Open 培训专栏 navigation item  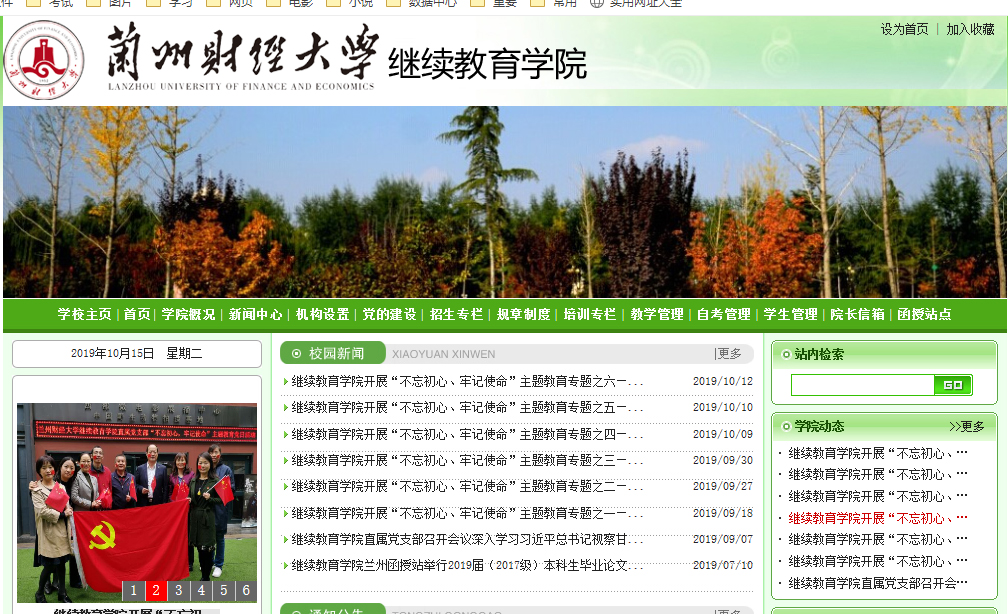coord(590,314)
